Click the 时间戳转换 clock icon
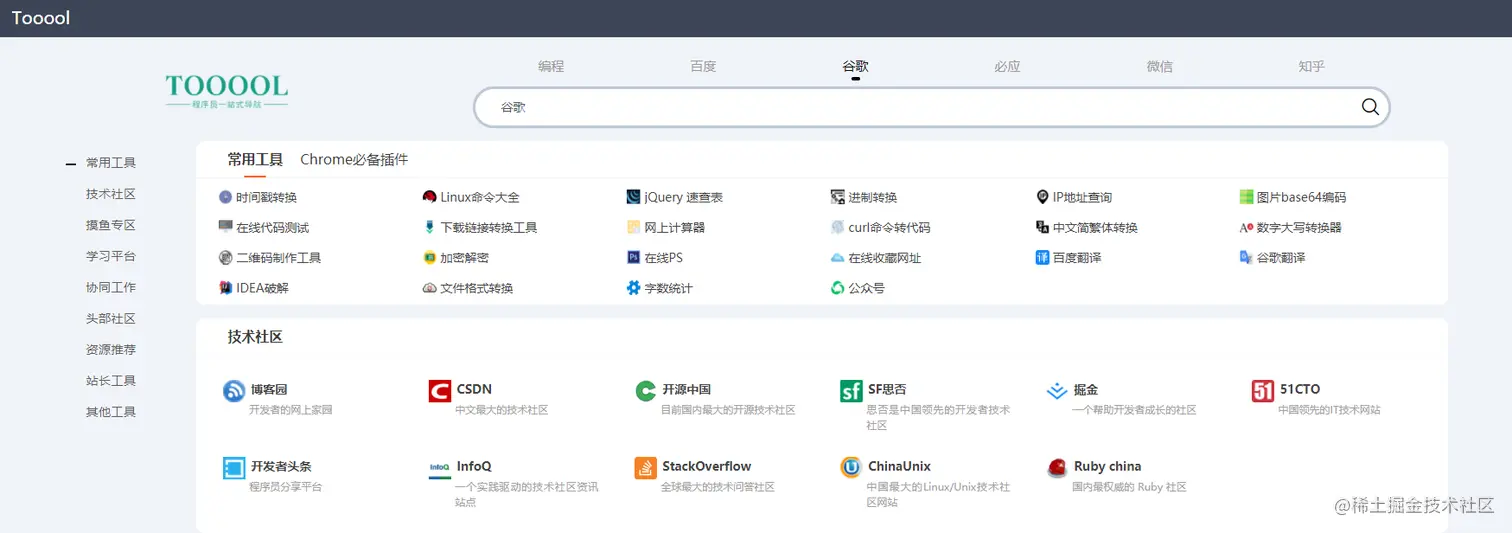Screen dimensions: 1512x533 [x=226, y=197]
